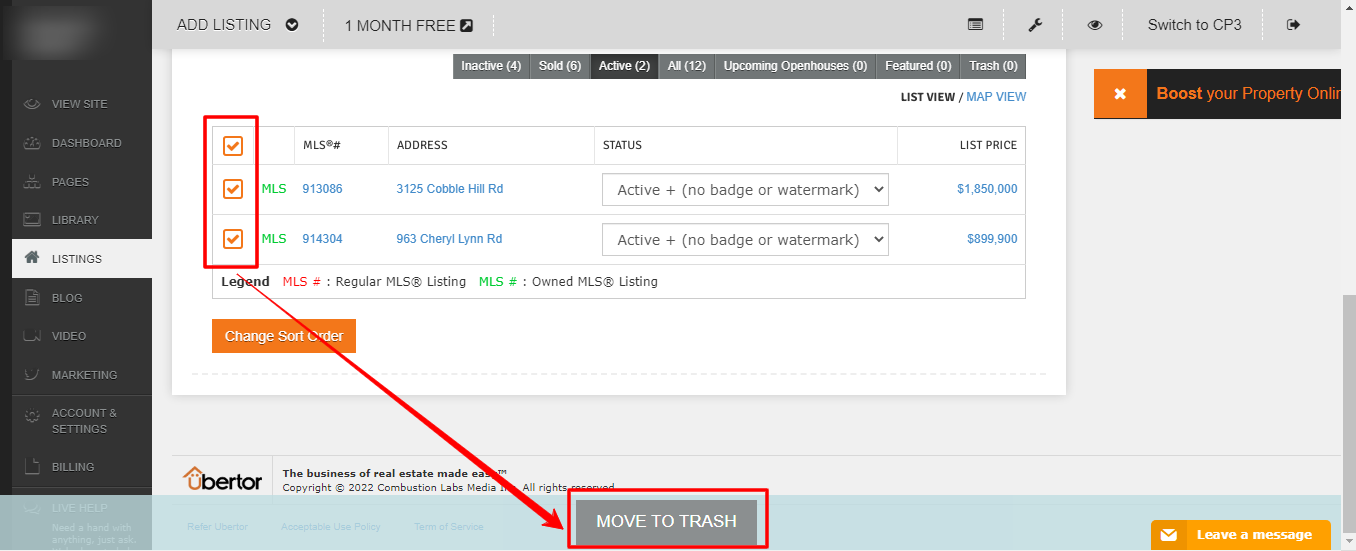Close the Boost your Property banner X
Screen dimensions: 1356x551
pos(1120,94)
